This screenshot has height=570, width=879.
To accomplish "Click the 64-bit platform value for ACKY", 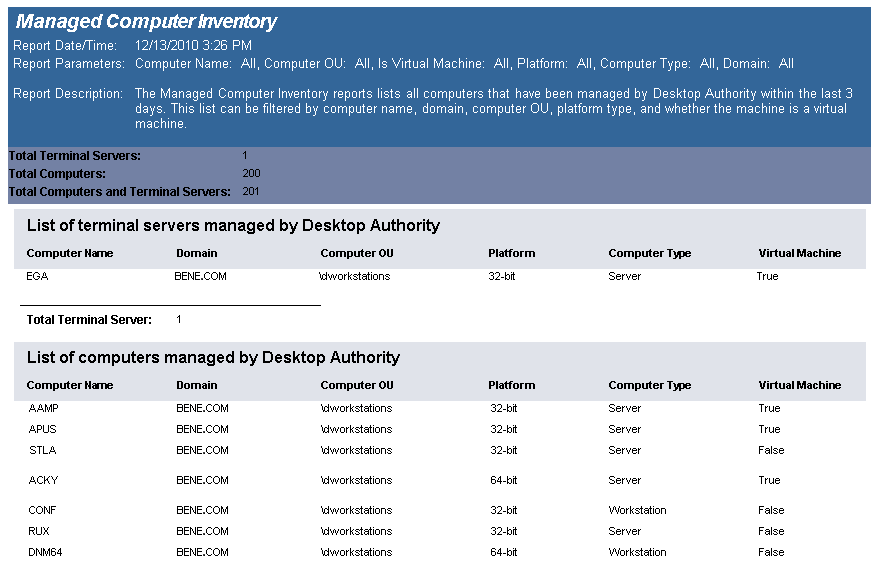I will click(503, 480).
